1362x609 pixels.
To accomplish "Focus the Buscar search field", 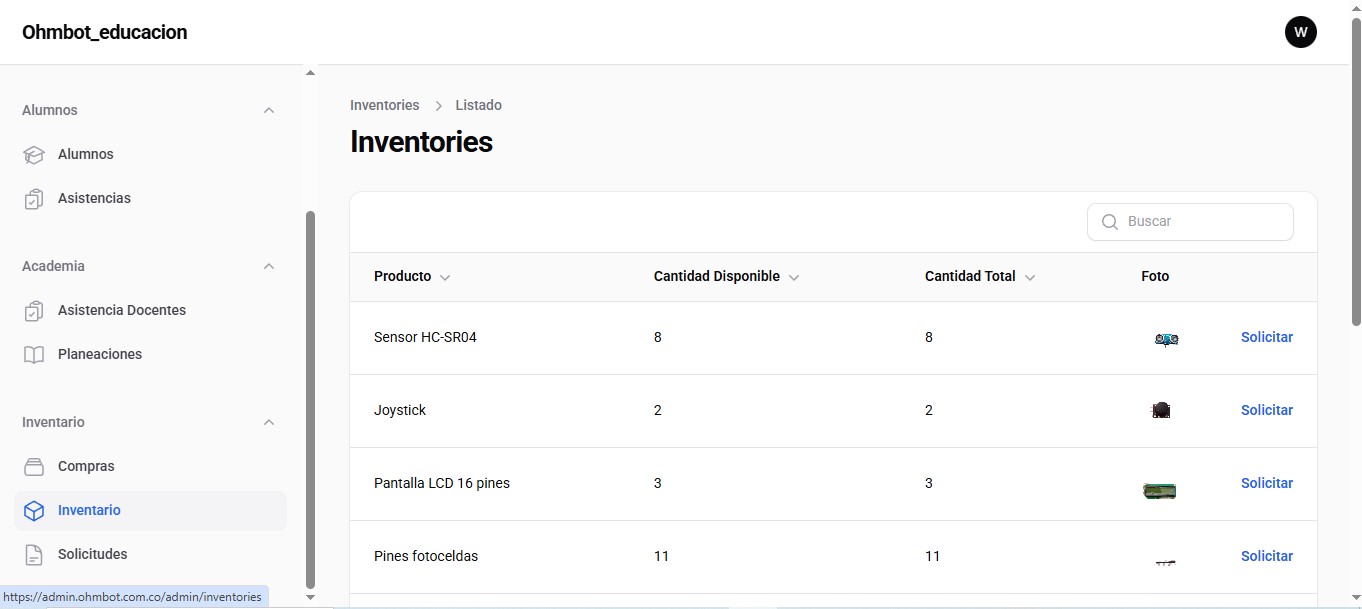I will (x=1190, y=222).
